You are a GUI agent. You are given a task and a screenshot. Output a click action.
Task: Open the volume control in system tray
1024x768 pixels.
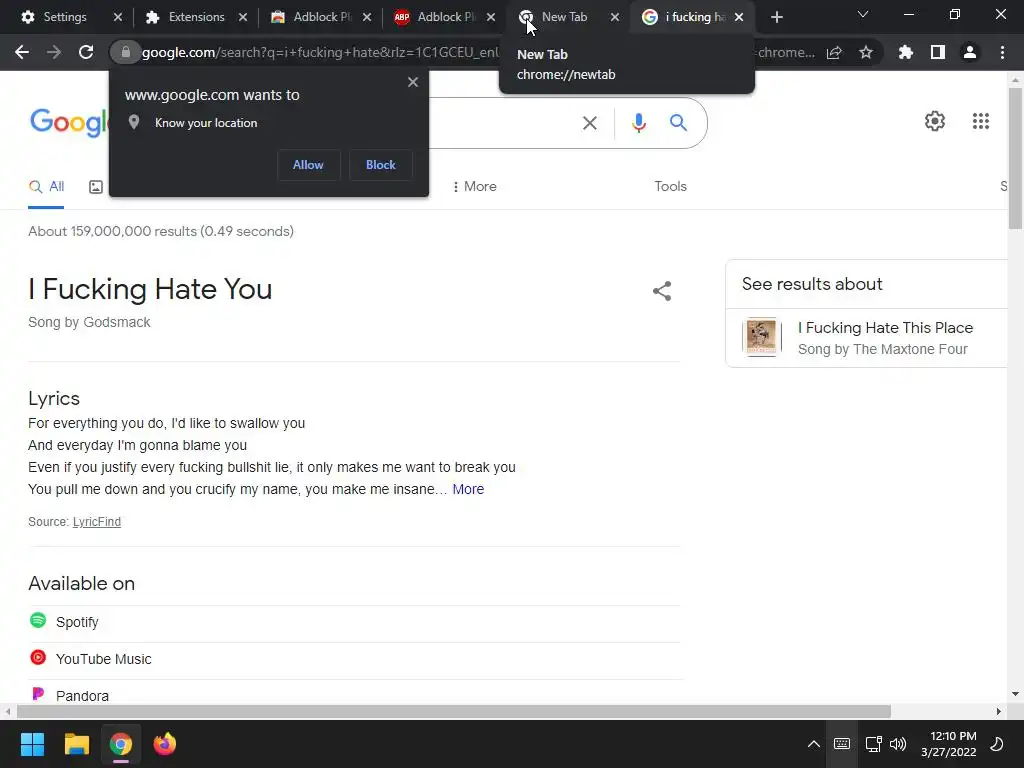(899, 744)
